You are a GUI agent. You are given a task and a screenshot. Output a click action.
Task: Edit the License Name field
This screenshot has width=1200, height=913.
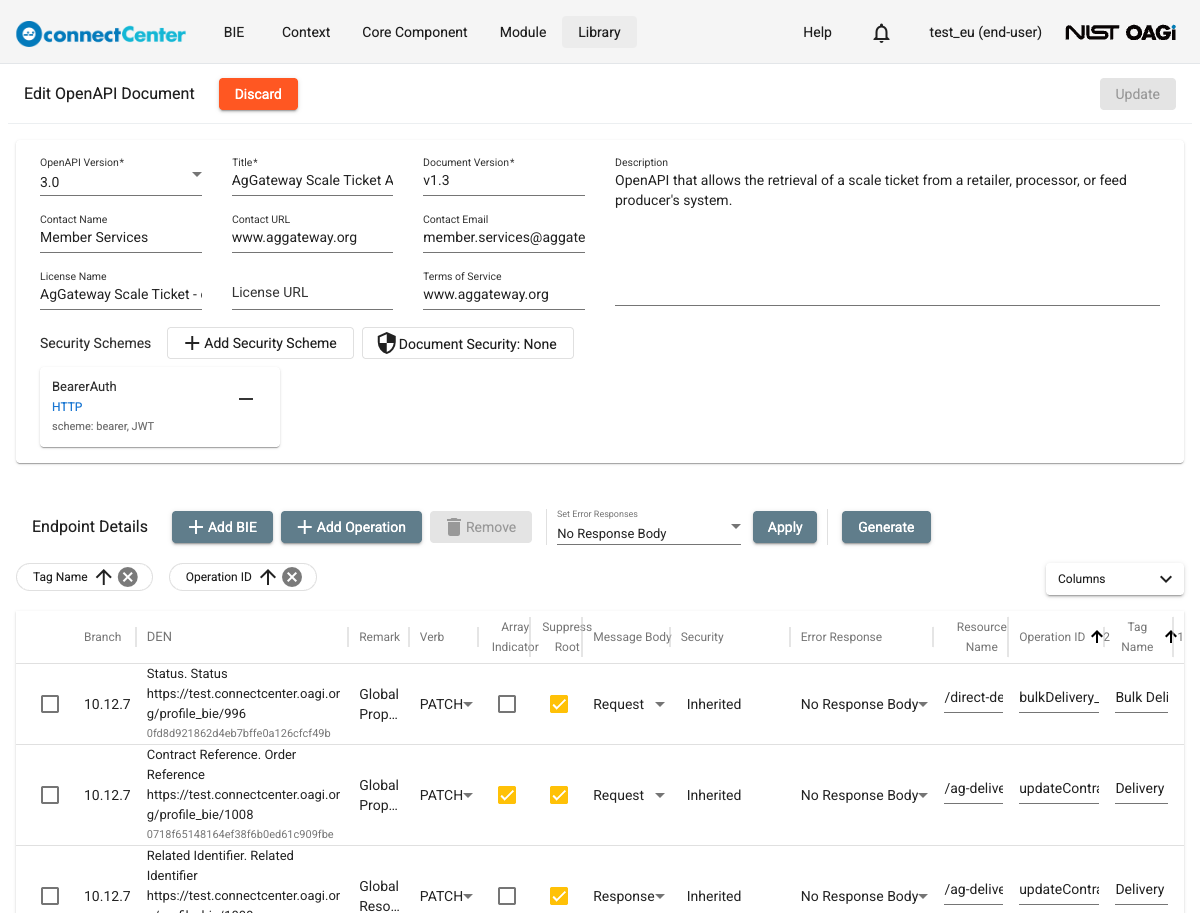121,295
